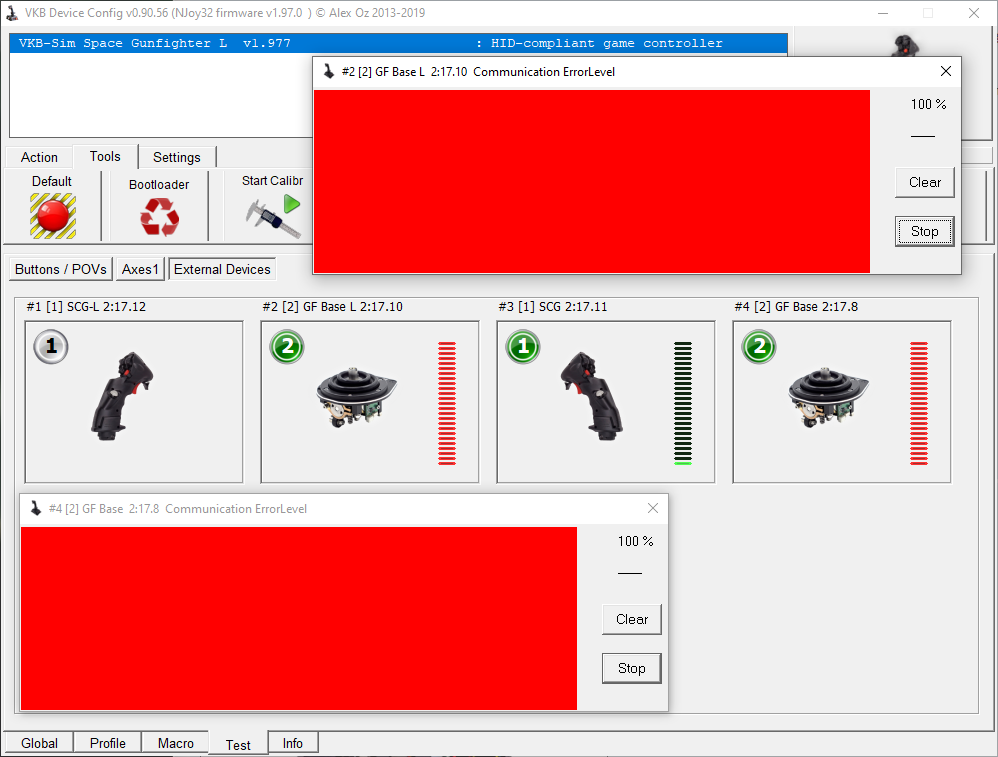The image size is (998, 757).
Task: Click the red error graph in #2 GF Base L window
Action: (592, 181)
